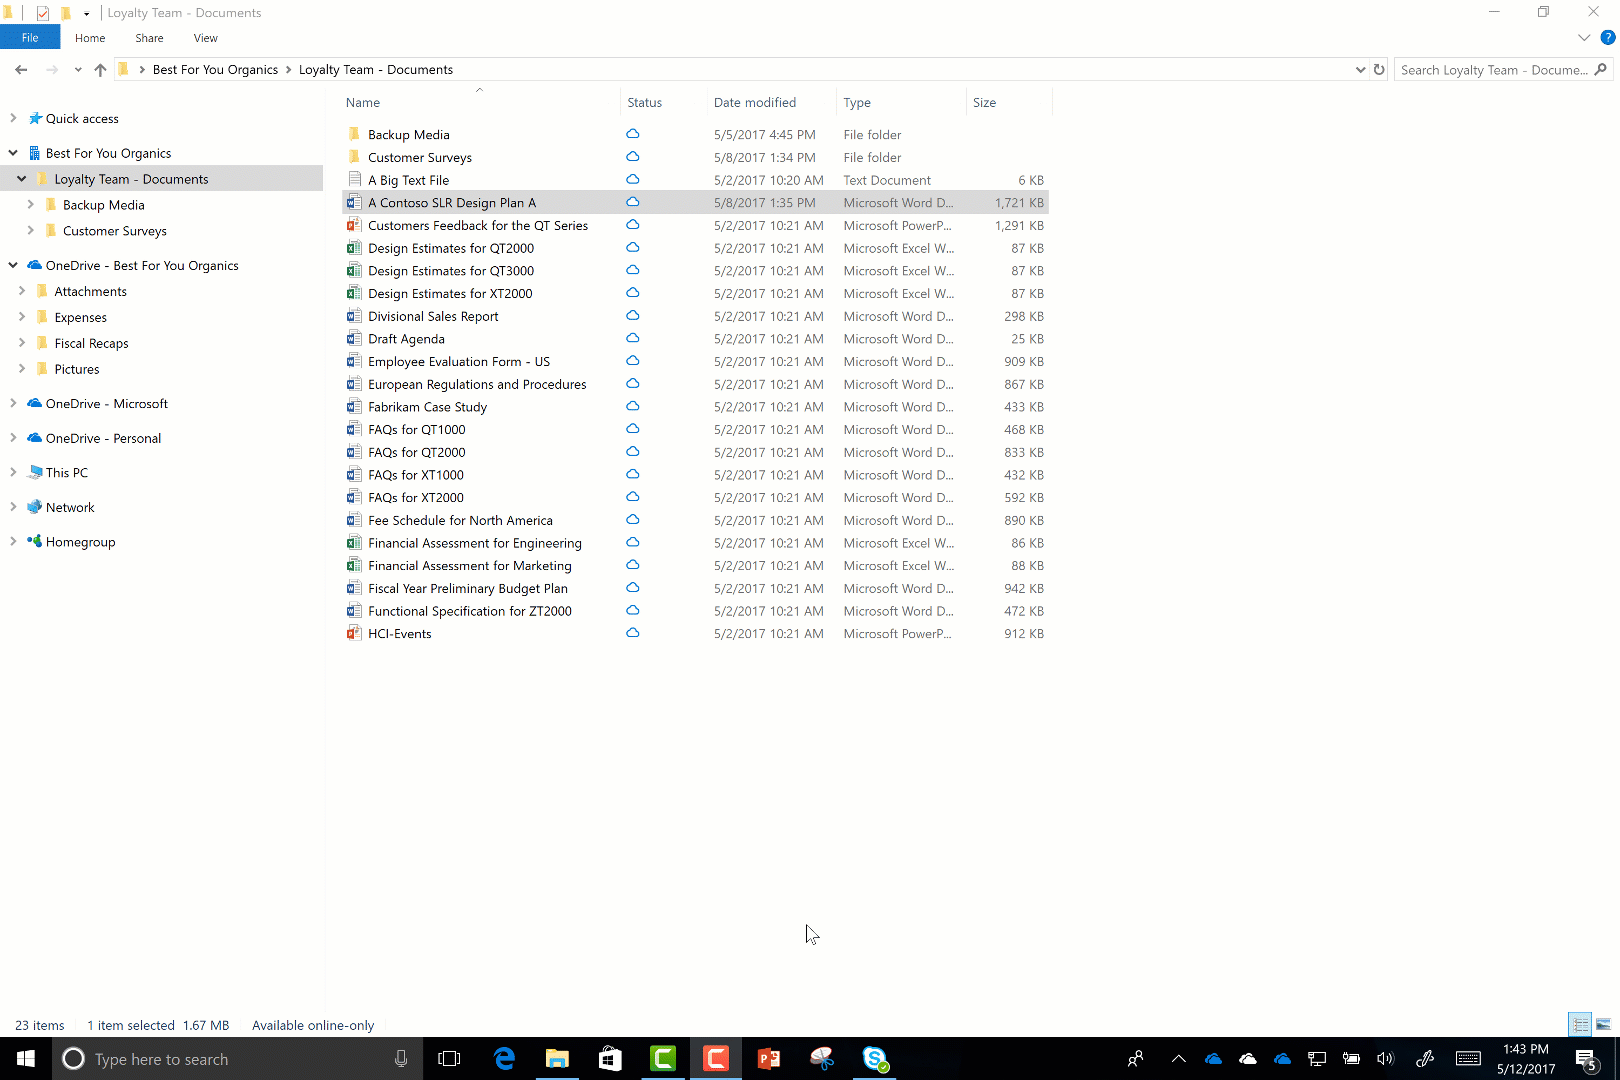Image resolution: width=1620 pixels, height=1080 pixels.
Task: Select Fiscal Recaps in navigation pane
Action: click(x=91, y=343)
